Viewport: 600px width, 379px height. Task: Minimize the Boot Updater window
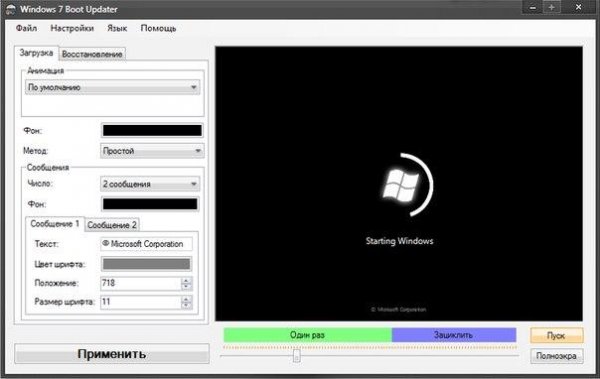click(533, 8)
